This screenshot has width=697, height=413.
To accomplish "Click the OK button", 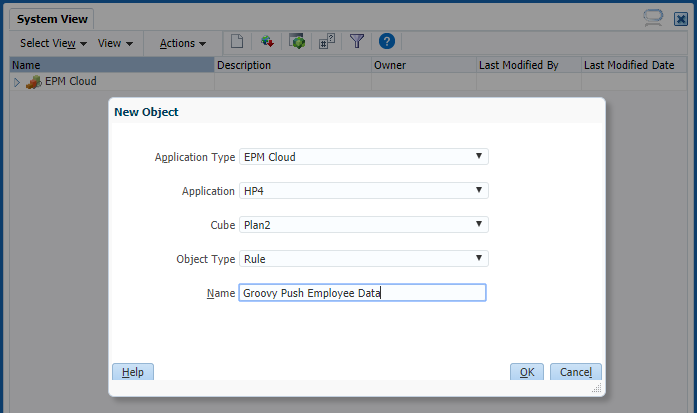I will 527,372.
